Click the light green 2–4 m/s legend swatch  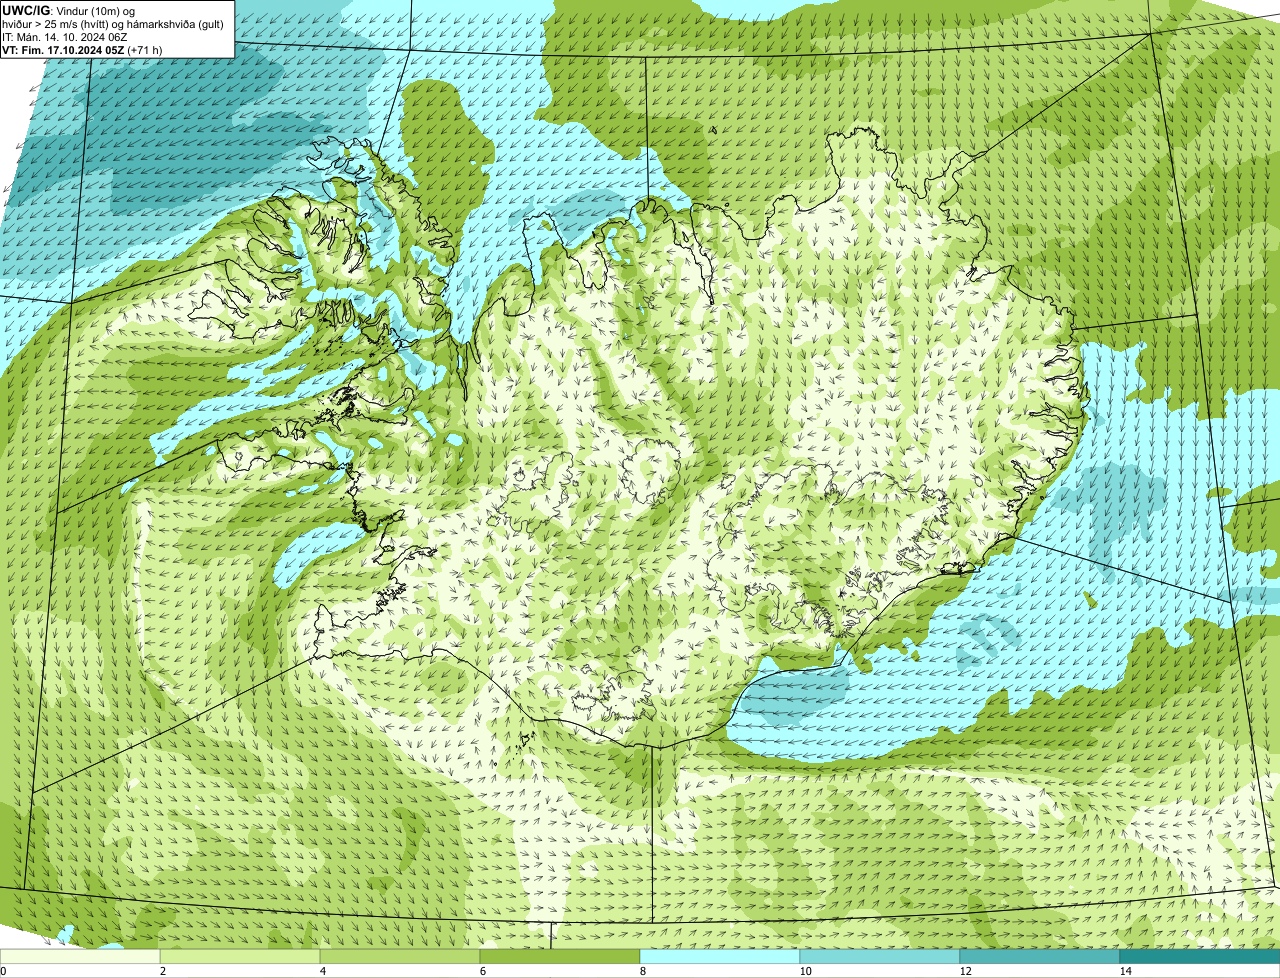point(240,956)
